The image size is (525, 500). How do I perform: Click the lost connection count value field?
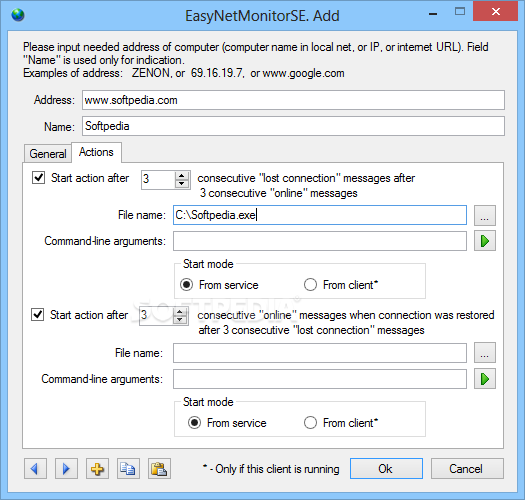pos(158,179)
